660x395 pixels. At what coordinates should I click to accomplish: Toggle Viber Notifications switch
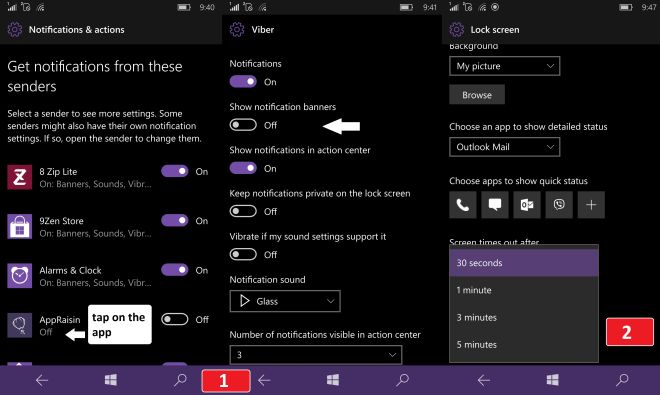[243, 82]
